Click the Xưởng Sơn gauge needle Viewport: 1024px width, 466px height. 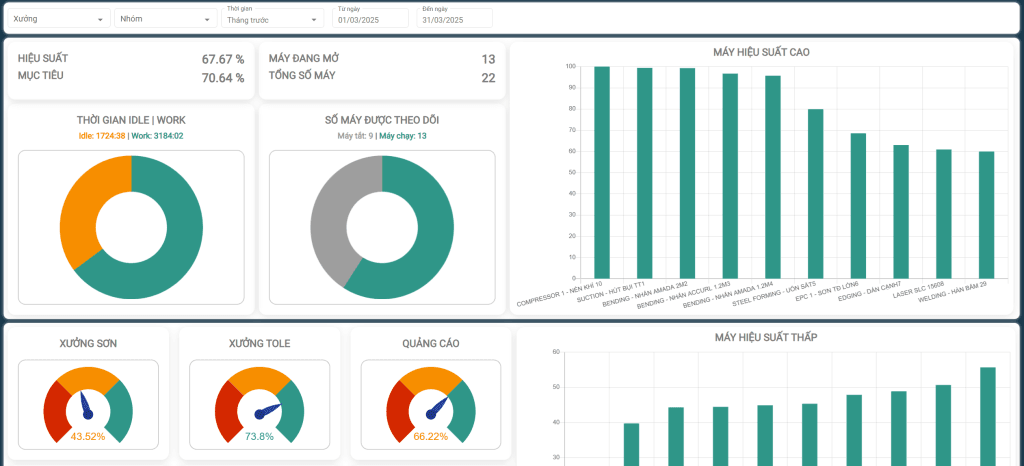(x=86, y=405)
